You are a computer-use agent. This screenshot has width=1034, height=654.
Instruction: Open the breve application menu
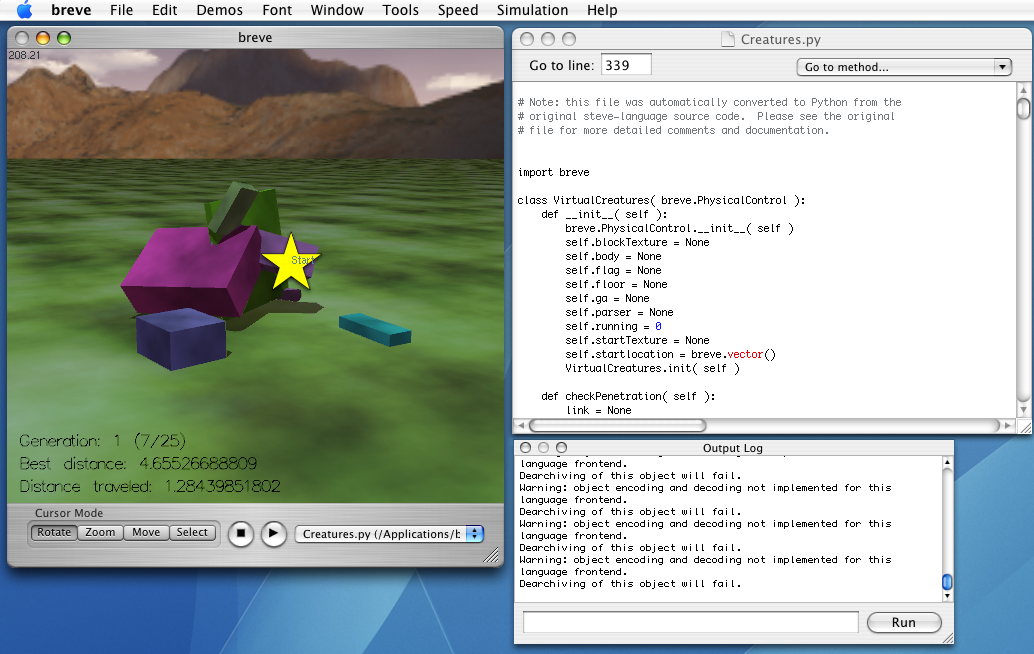click(x=71, y=10)
